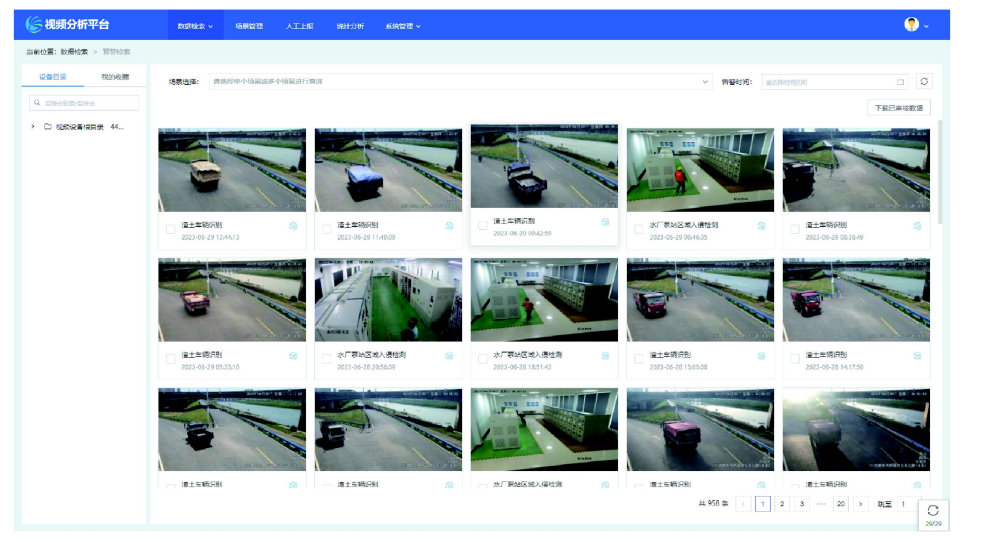Viewport: 983px width, 542px height.
Task: Click the status icon on the 18:51:43 card
Action: point(605,356)
